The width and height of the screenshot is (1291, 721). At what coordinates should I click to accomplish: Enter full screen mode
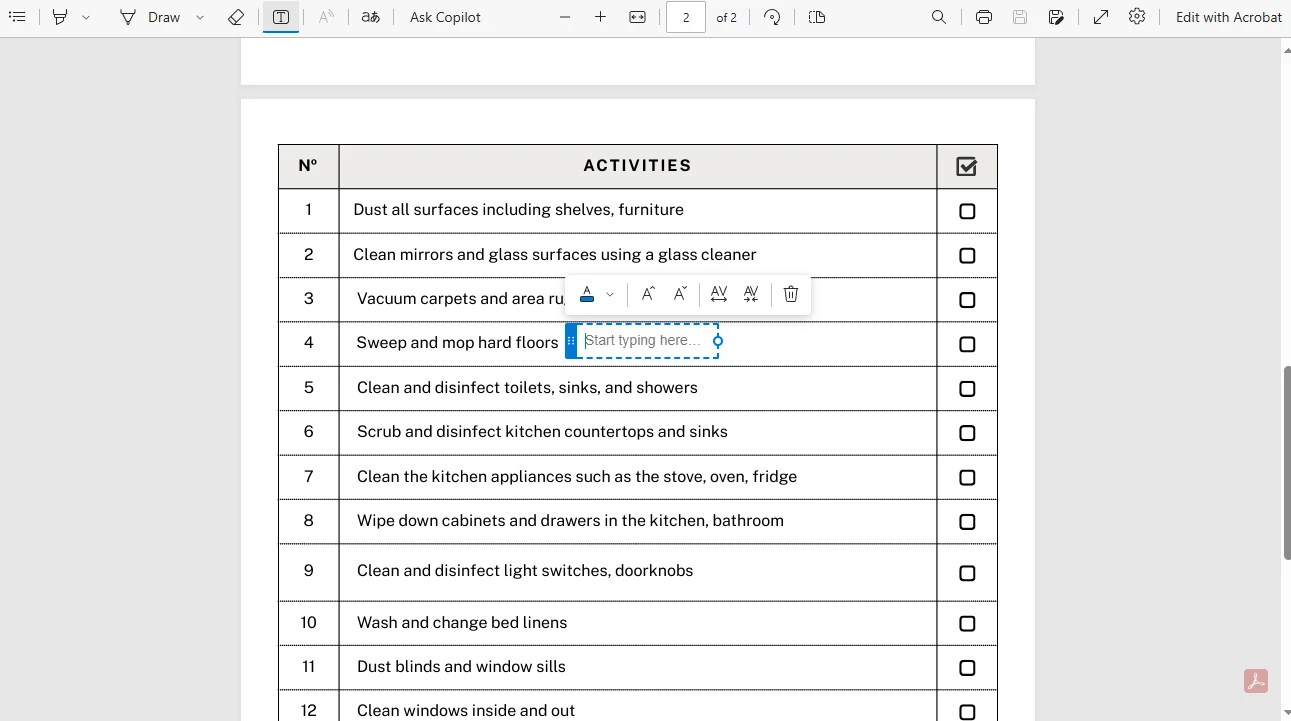pos(1101,17)
